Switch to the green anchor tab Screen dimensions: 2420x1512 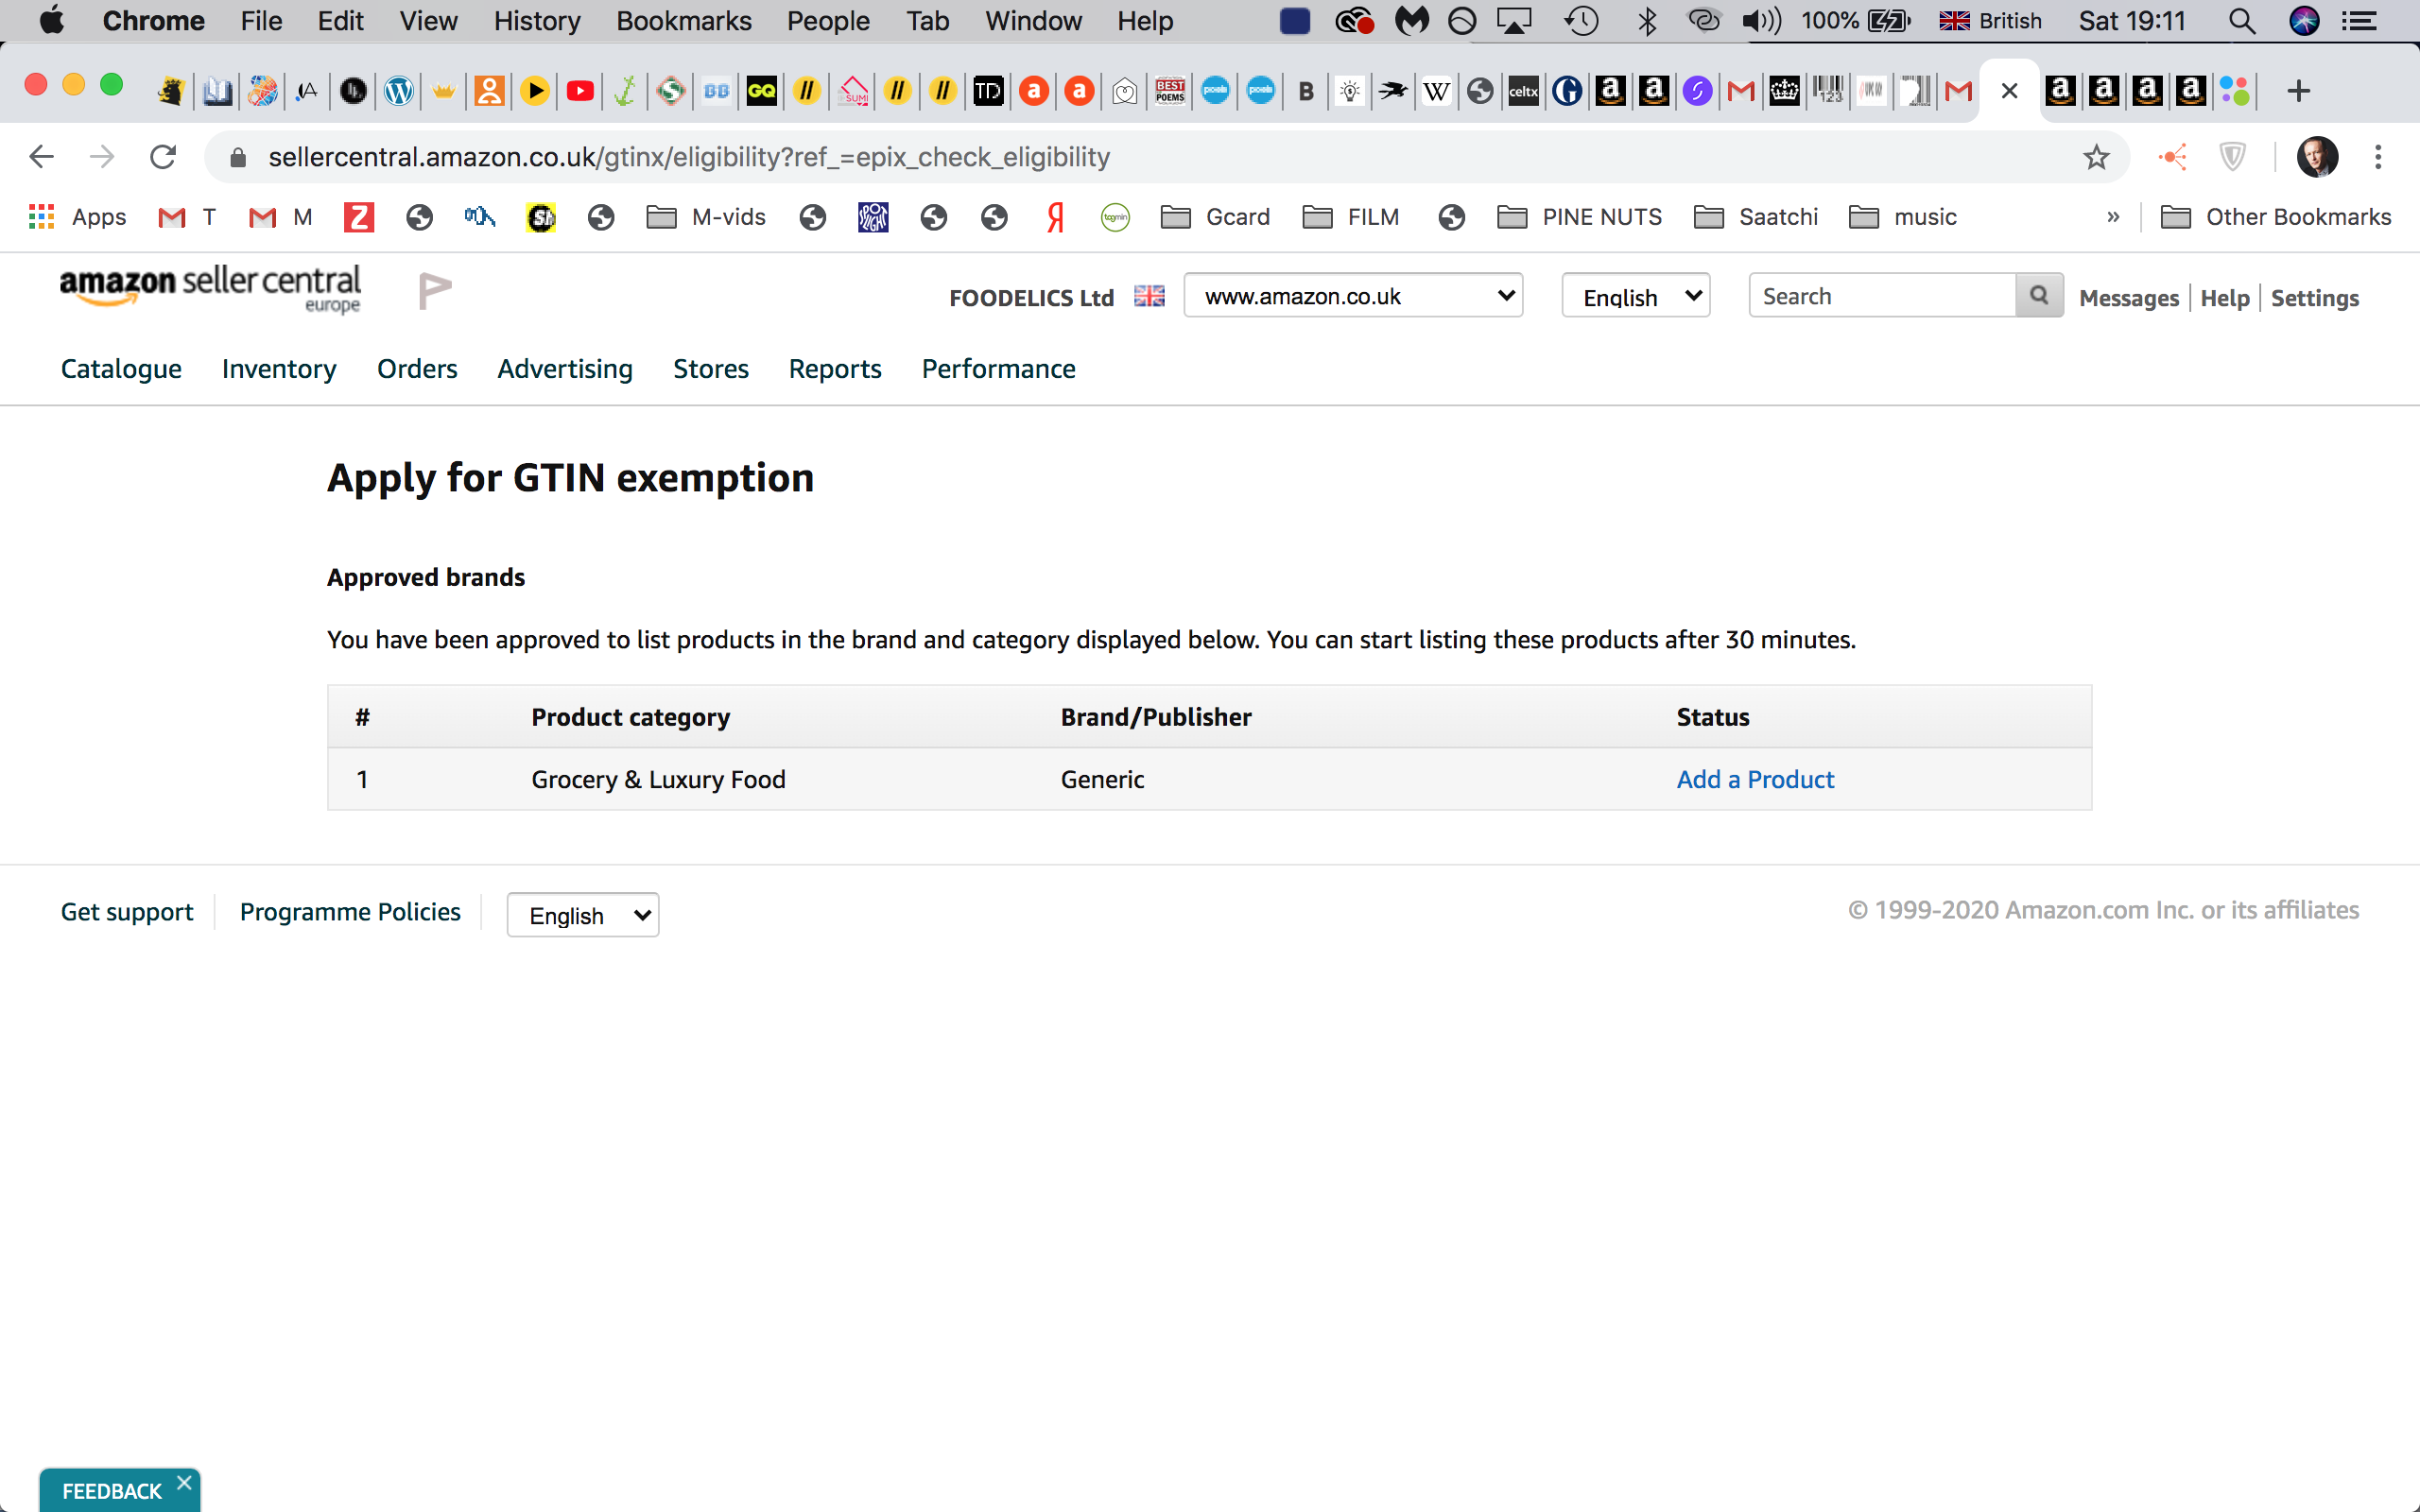coord(625,91)
